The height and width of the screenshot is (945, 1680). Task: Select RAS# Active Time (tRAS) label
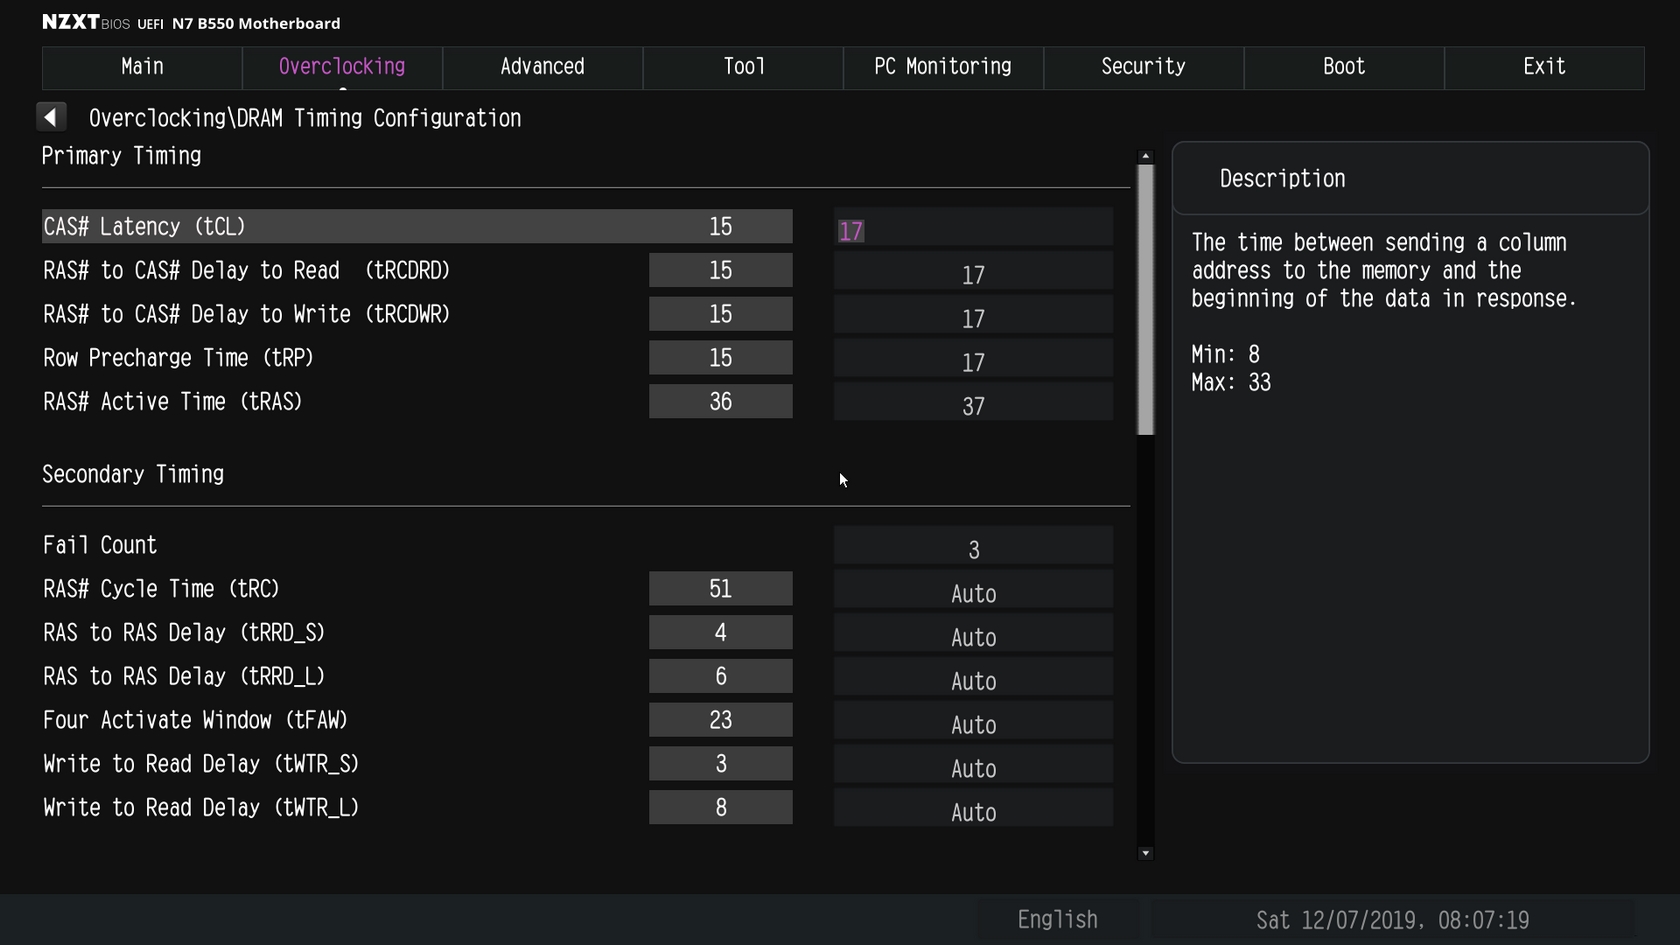tap(172, 402)
